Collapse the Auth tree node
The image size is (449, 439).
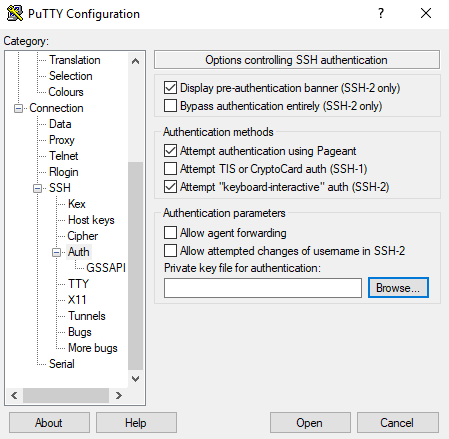[56, 252]
